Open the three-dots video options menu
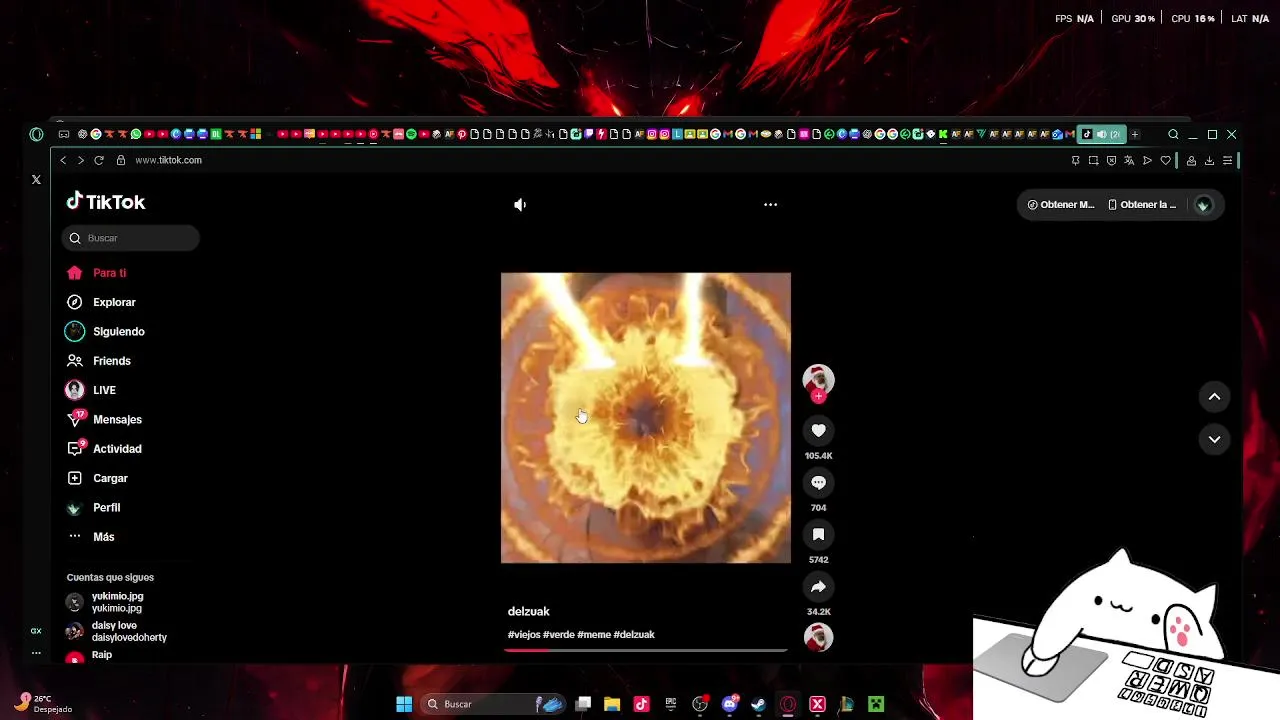The width and height of the screenshot is (1280, 720). (770, 204)
